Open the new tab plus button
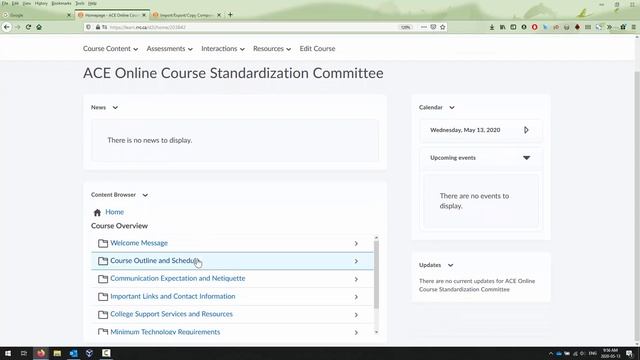Screen dimensions: 640x360 [x=230, y=15]
